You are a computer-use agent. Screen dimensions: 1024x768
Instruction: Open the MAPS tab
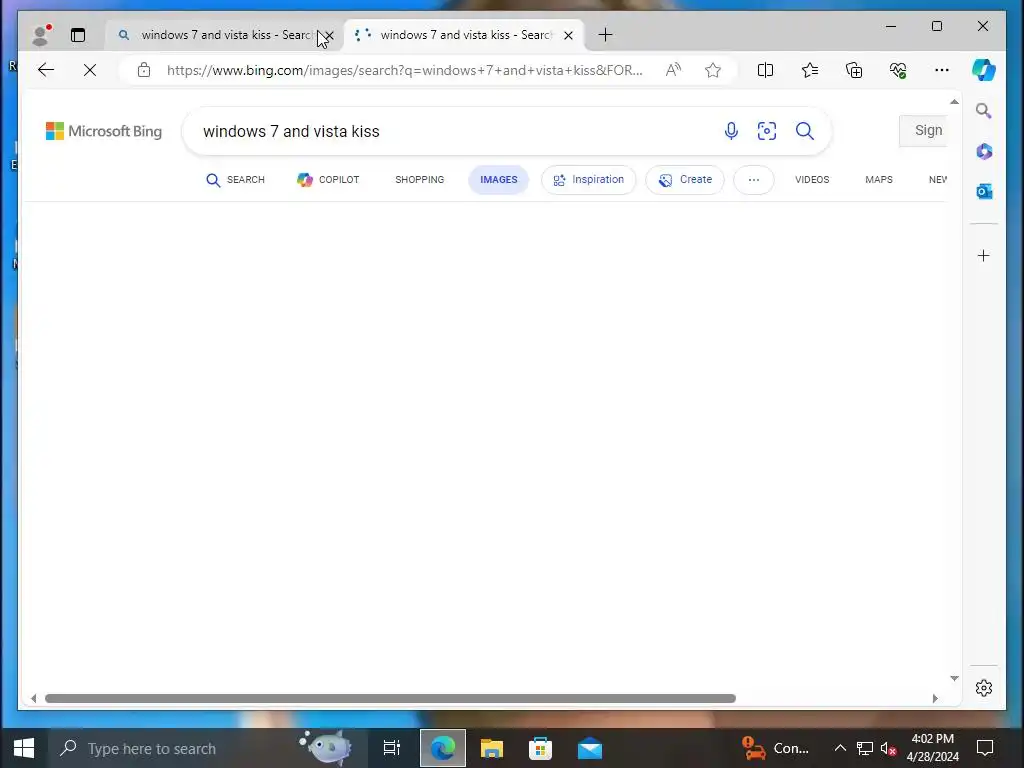pyautogui.click(x=878, y=180)
